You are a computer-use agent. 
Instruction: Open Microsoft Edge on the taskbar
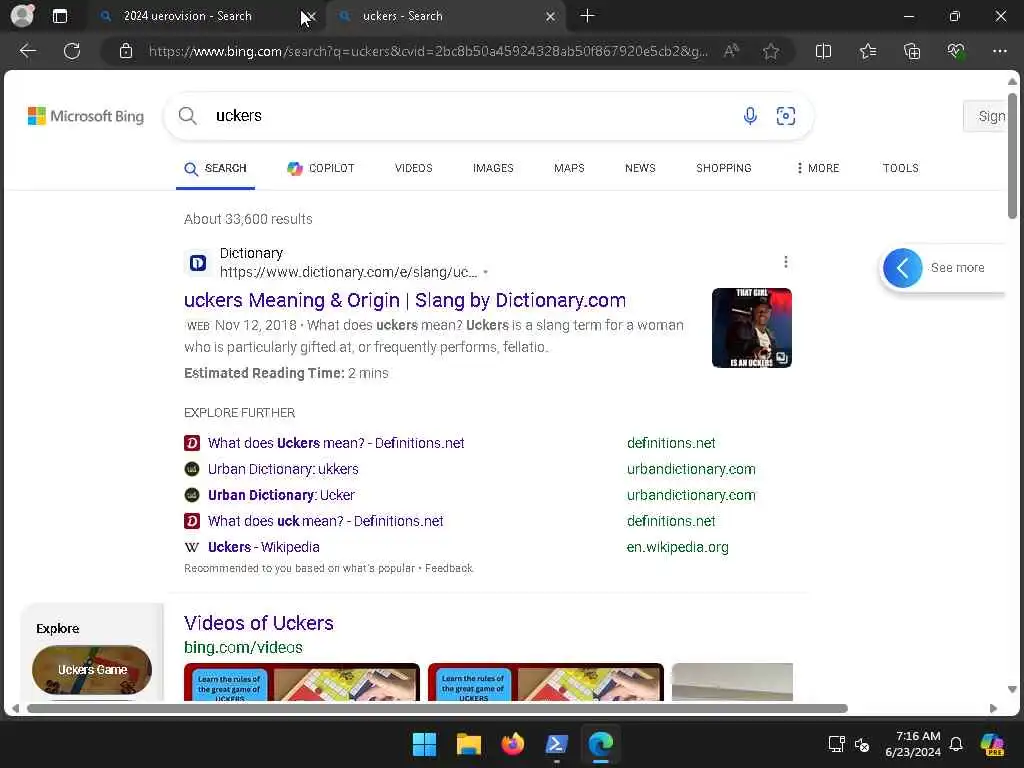[601, 744]
